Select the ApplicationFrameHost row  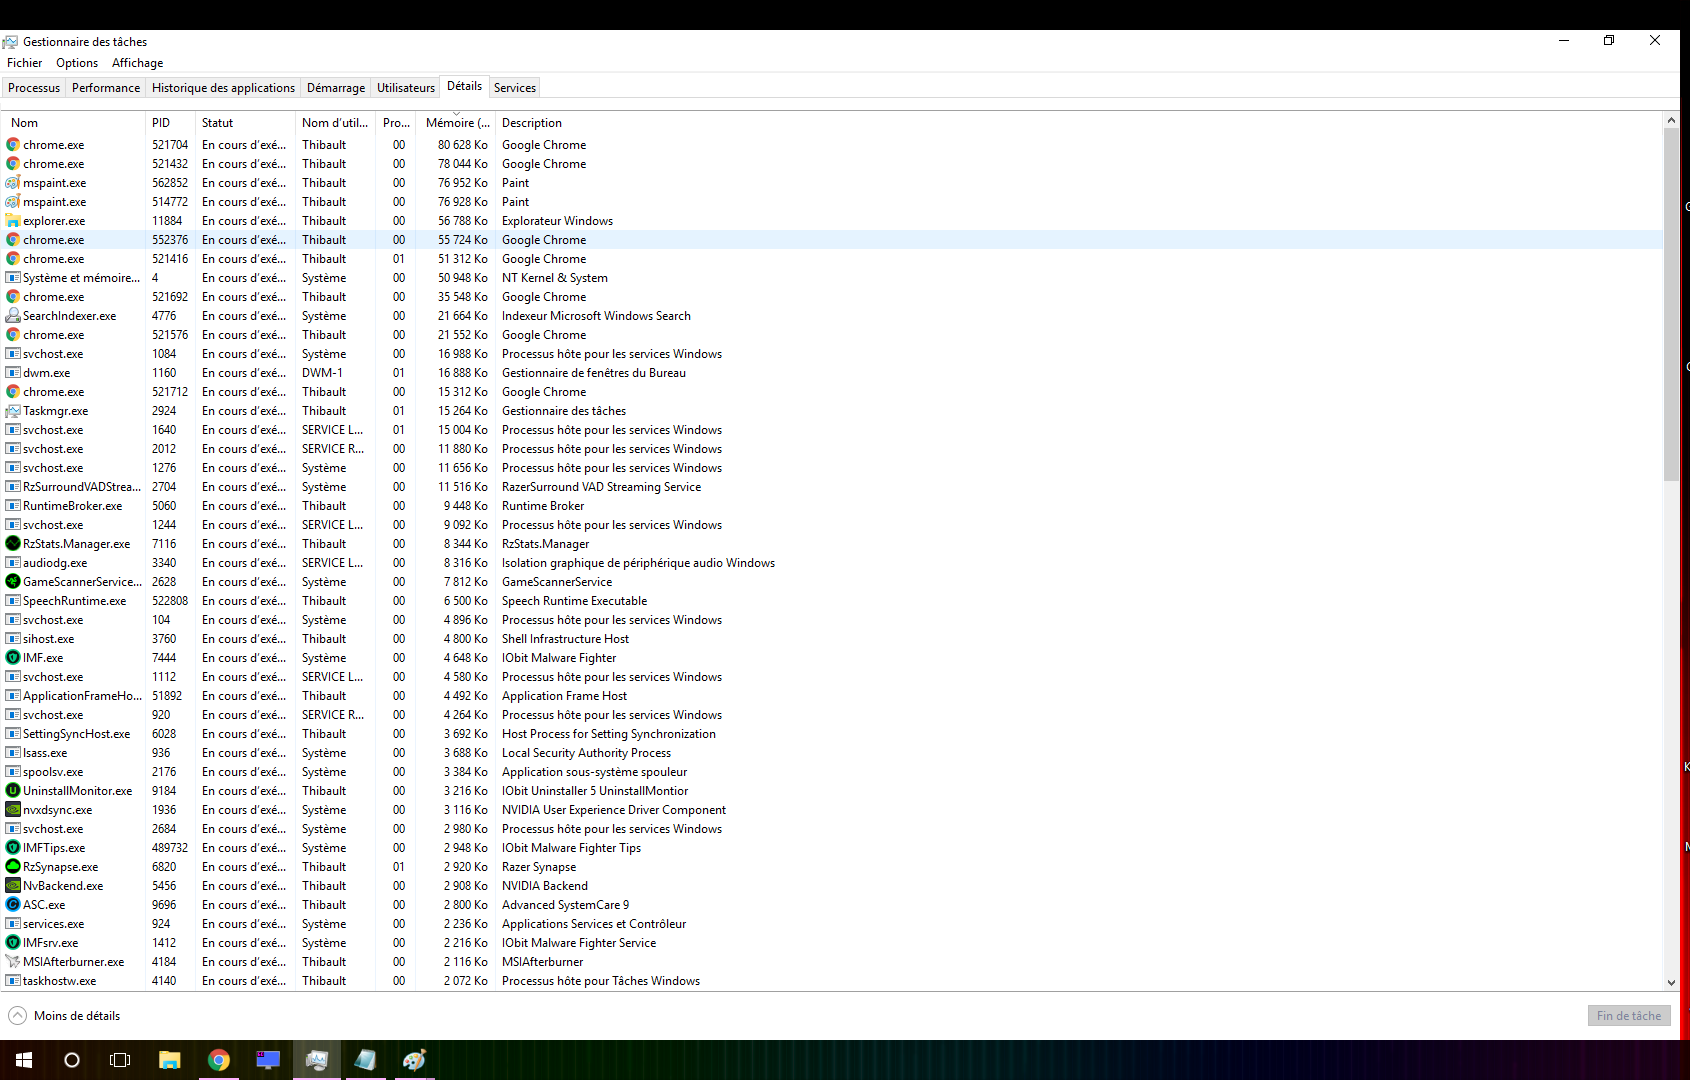click(x=833, y=696)
